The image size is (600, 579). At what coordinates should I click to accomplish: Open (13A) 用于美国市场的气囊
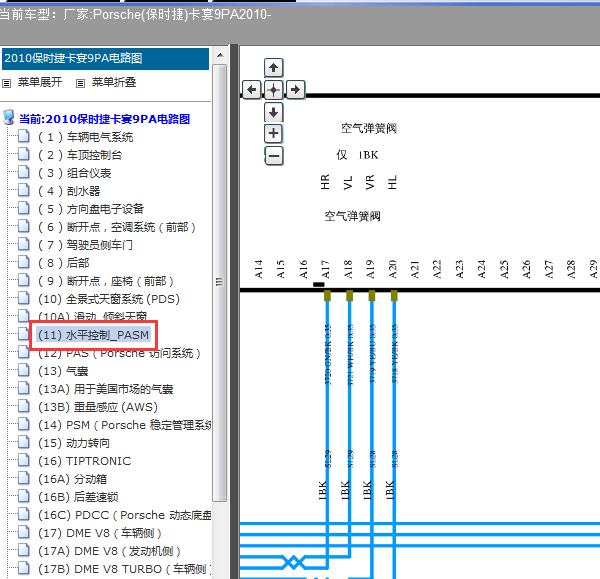coord(106,389)
